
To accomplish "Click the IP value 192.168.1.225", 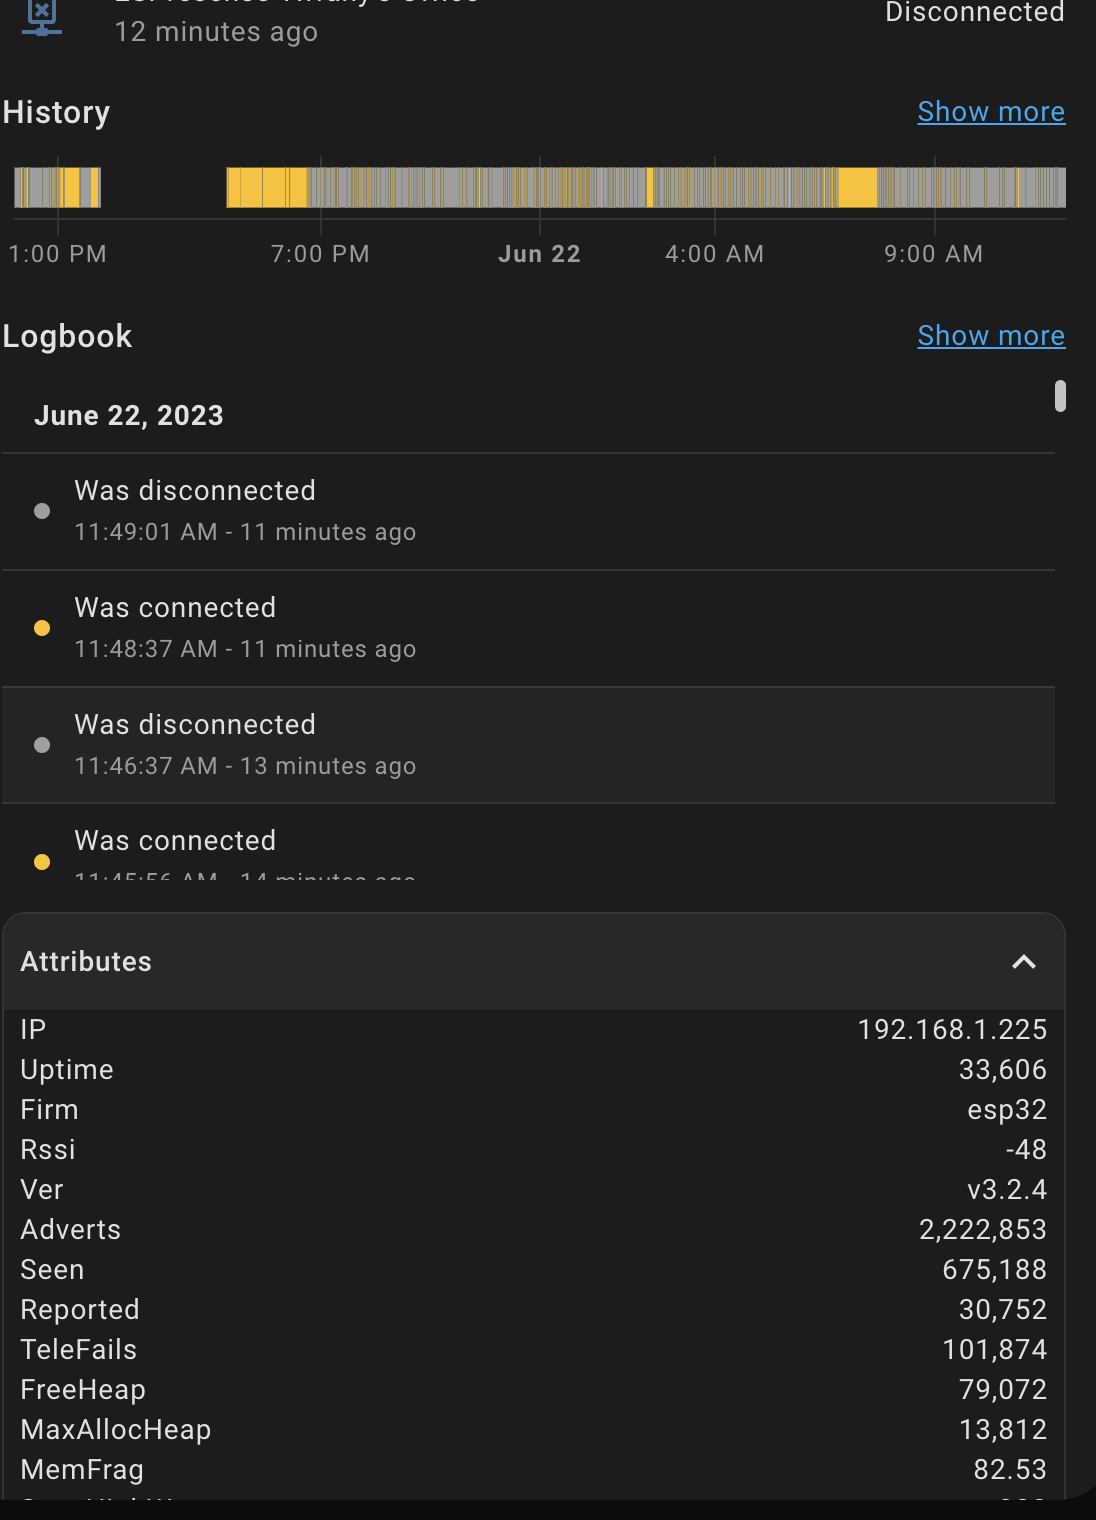I will [951, 1029].
